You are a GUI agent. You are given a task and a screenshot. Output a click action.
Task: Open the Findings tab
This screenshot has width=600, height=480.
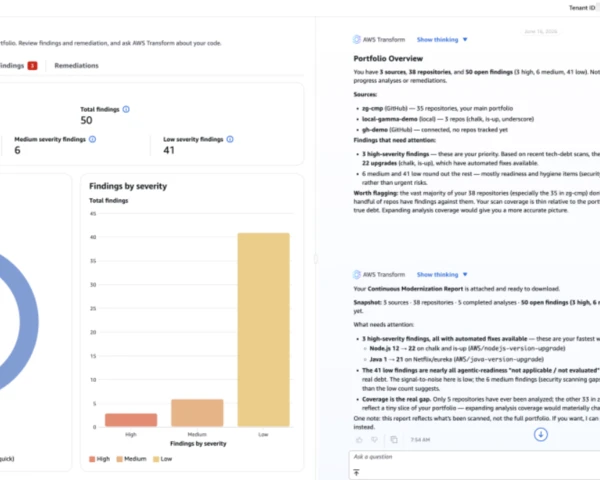(18, 66)
